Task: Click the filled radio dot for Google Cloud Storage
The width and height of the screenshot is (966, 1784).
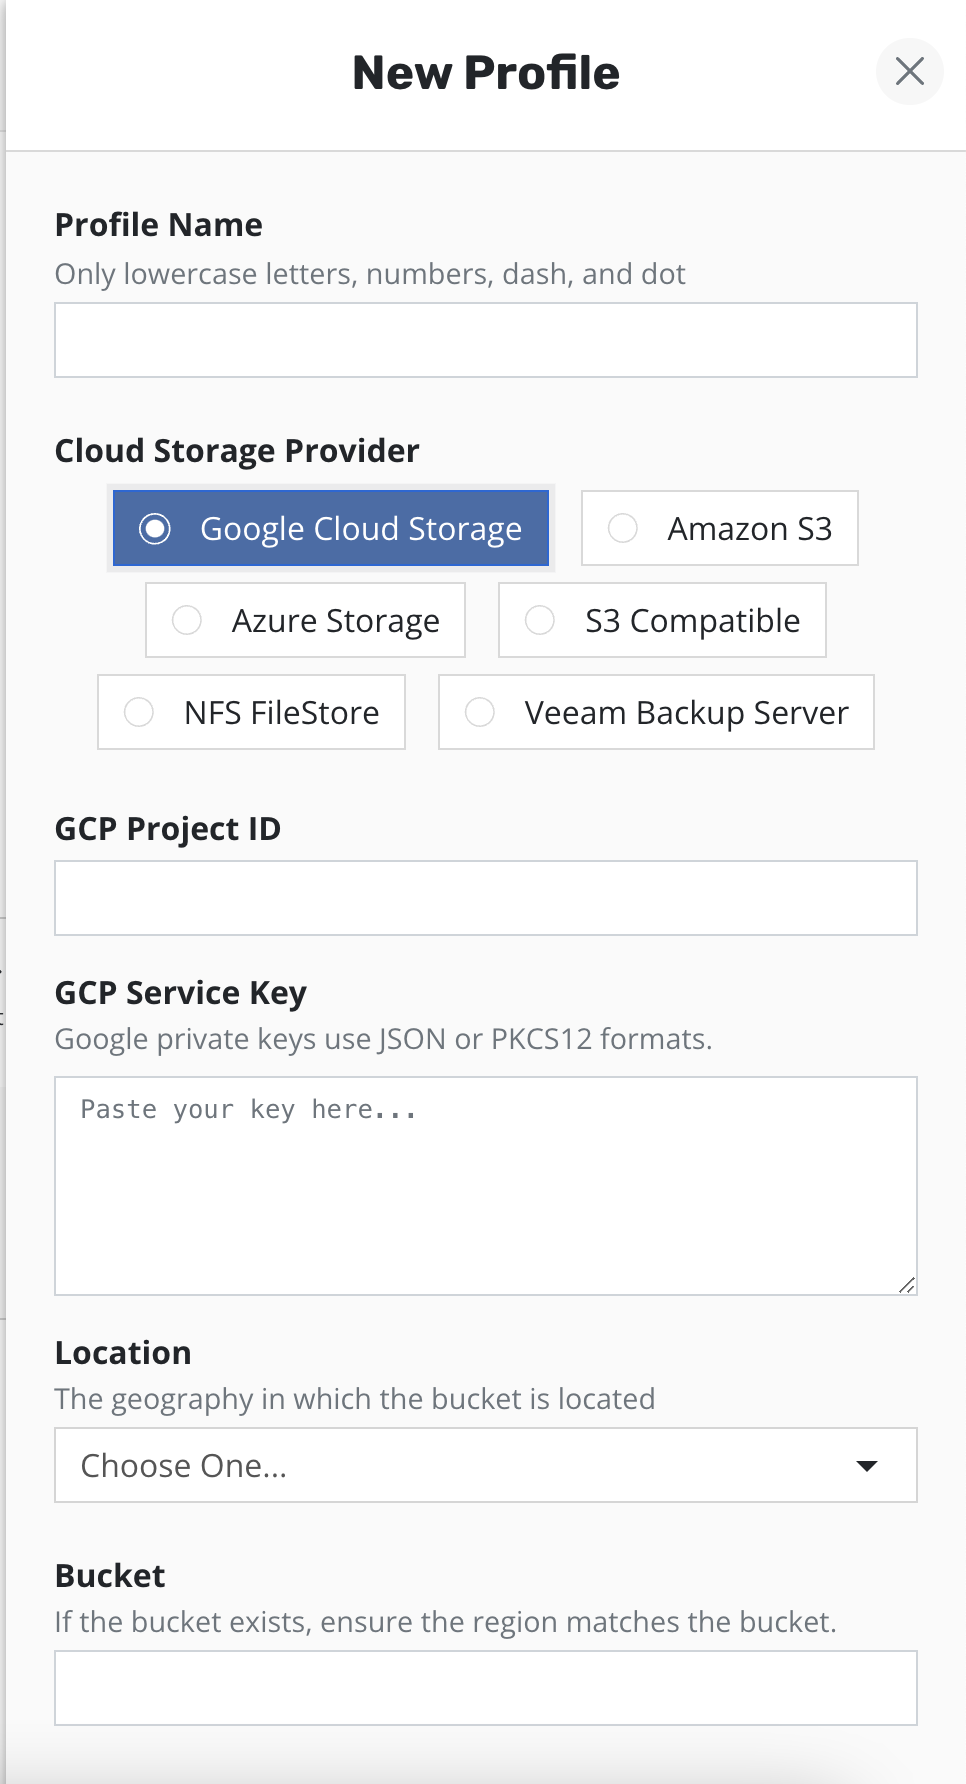Action: [155, 528]
